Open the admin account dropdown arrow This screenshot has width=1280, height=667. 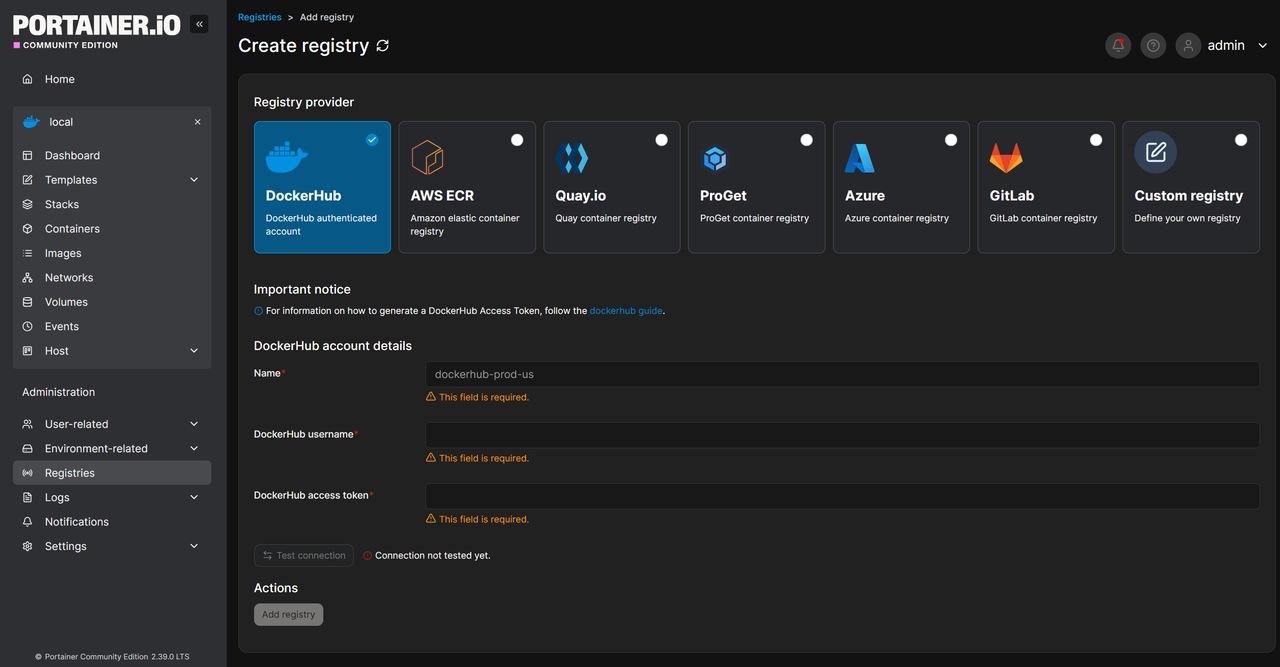pyautogui.click(x=1262, y=46)
